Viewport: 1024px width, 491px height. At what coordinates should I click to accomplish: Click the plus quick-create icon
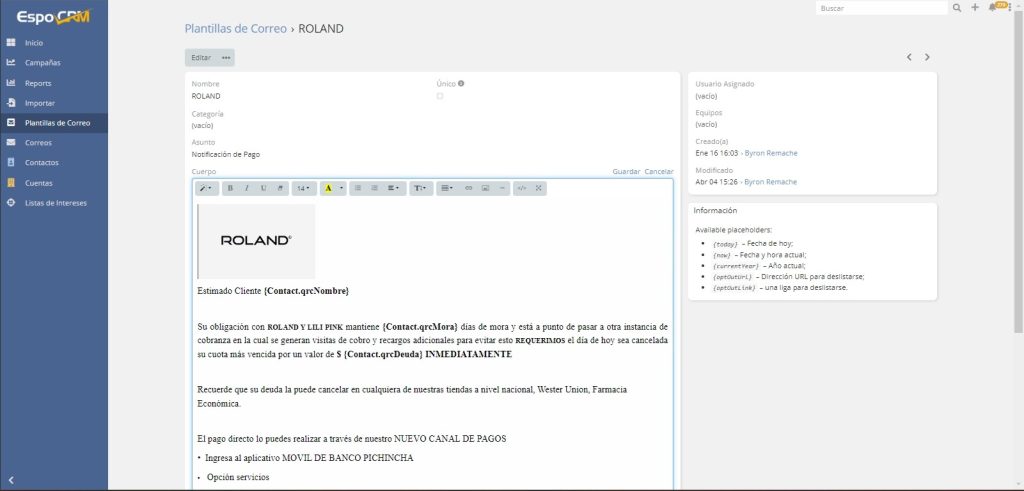click(975, 8)
